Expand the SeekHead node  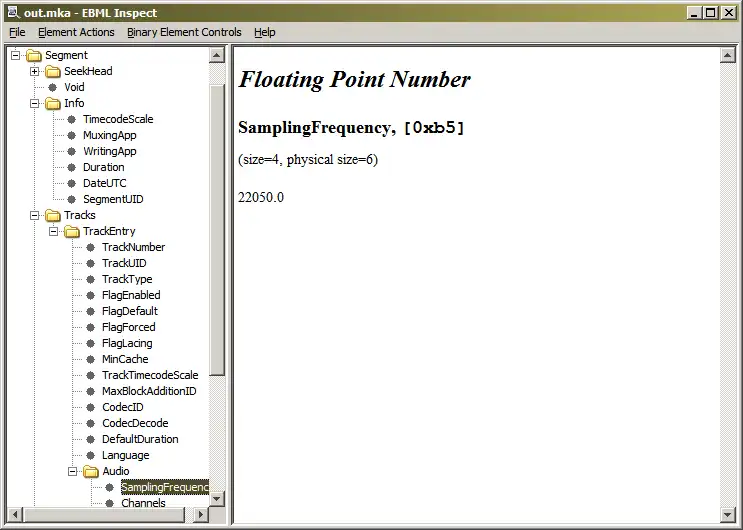[x=35, y=72]
